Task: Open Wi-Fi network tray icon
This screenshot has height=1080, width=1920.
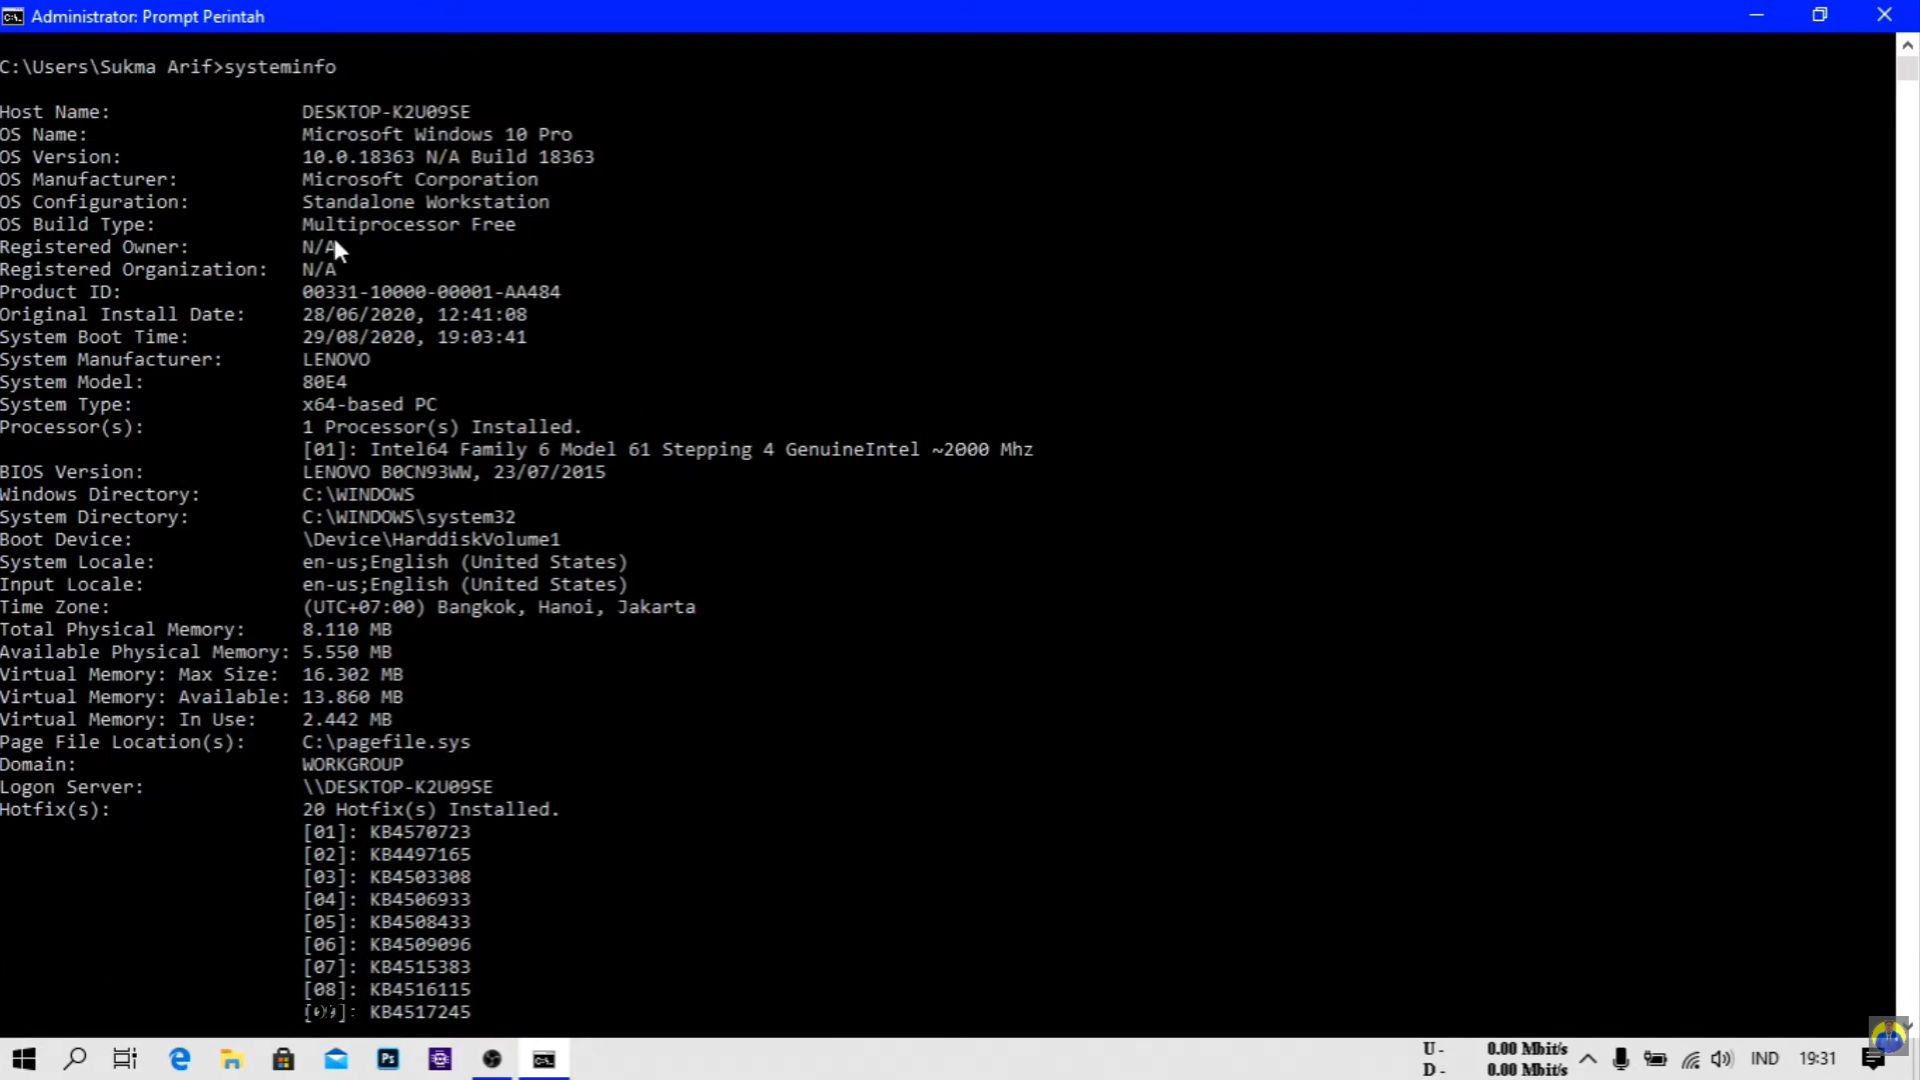Action: coord(1690,1060)
